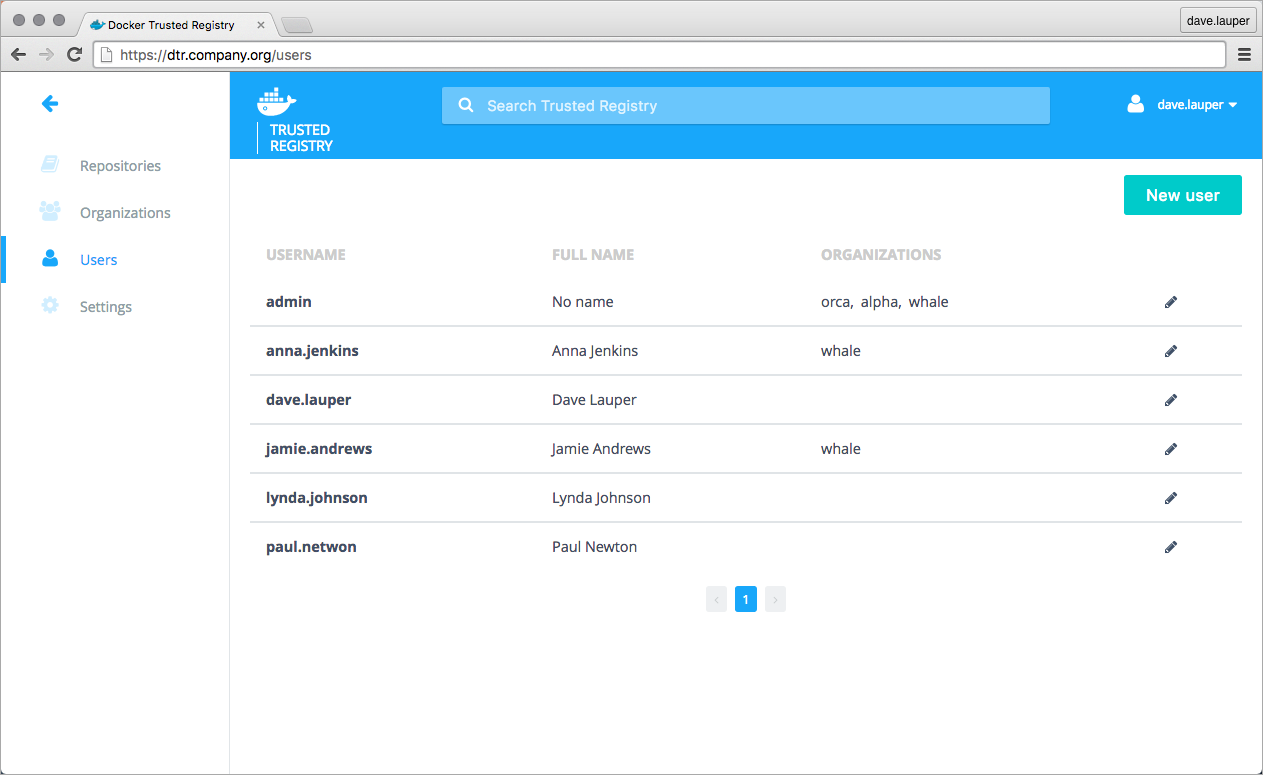Open the browser hamburger menu
The height and width of the screenshot is (775, 1263).
(1244, 55)
